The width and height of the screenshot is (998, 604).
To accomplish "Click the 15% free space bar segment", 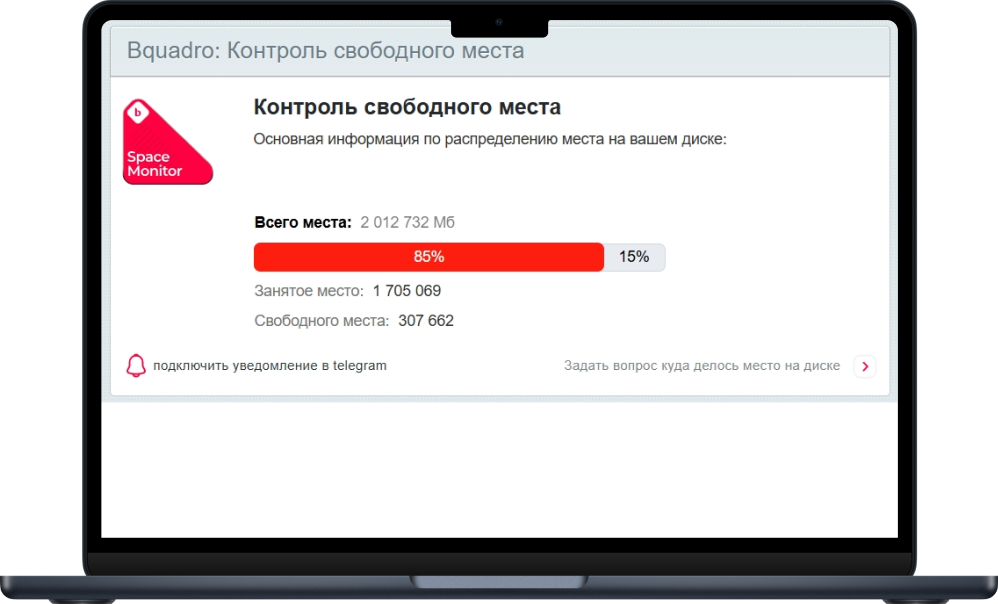I will point(633,257).
